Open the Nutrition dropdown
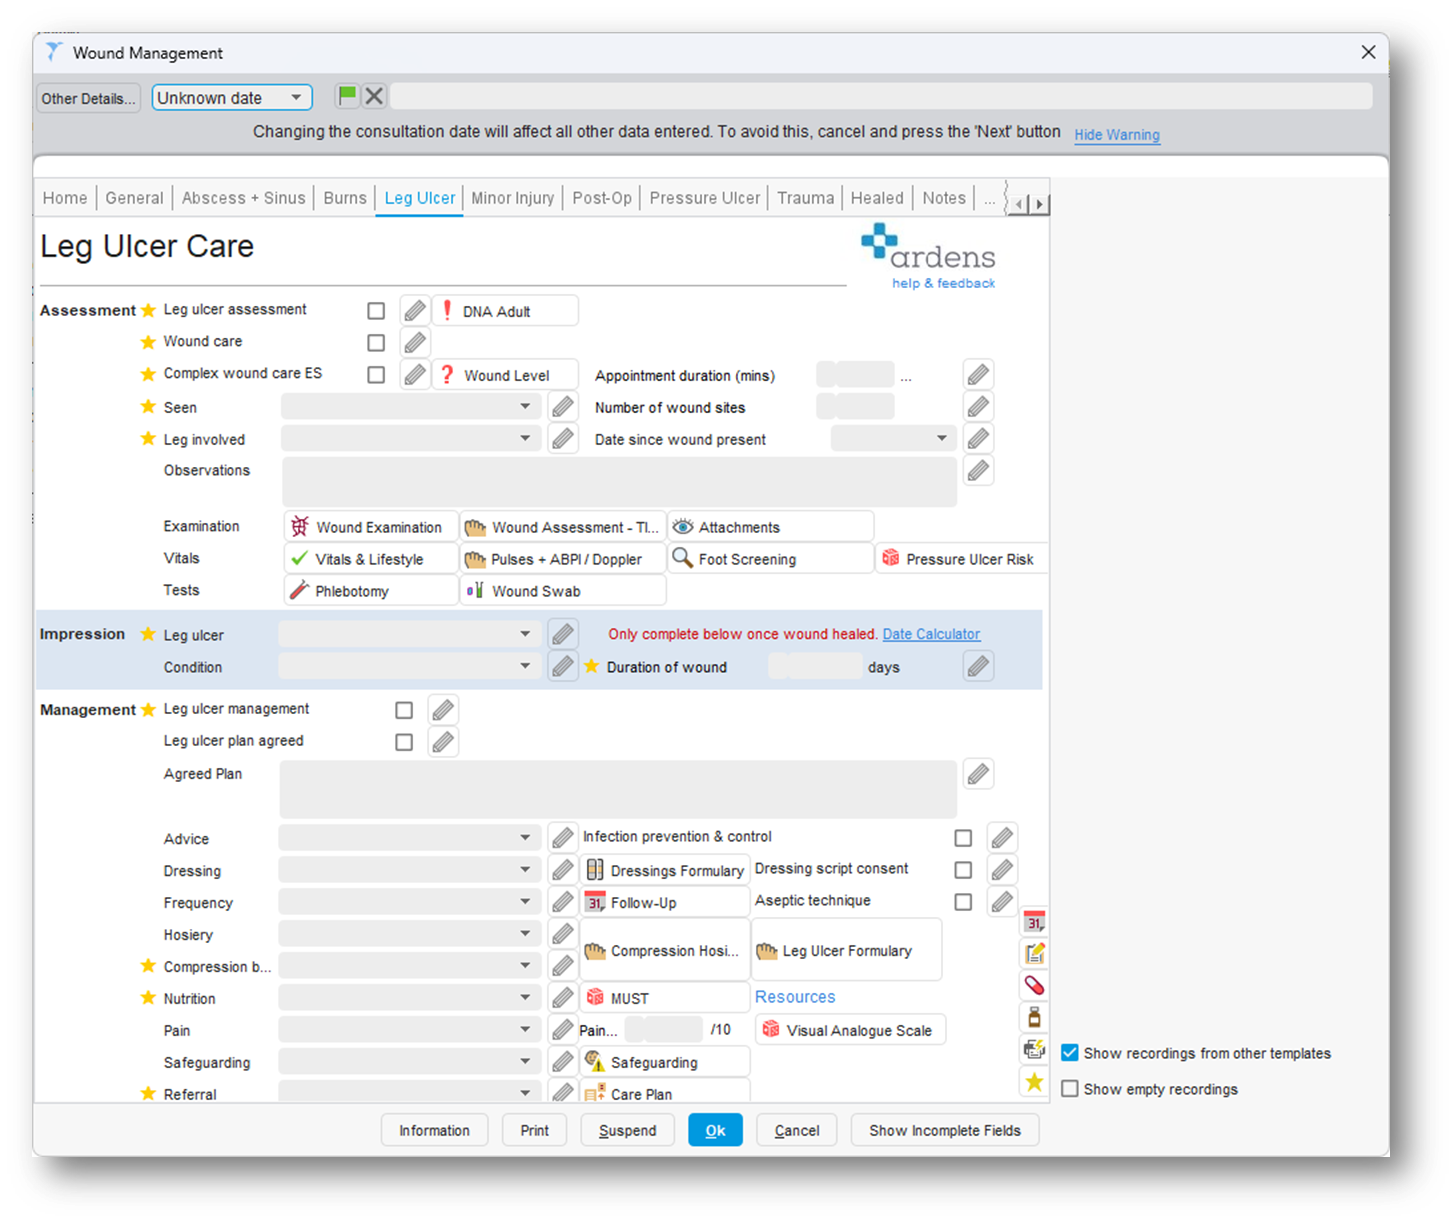Viewport: 1455px width, 1222px height. click(x=410, y=998)
